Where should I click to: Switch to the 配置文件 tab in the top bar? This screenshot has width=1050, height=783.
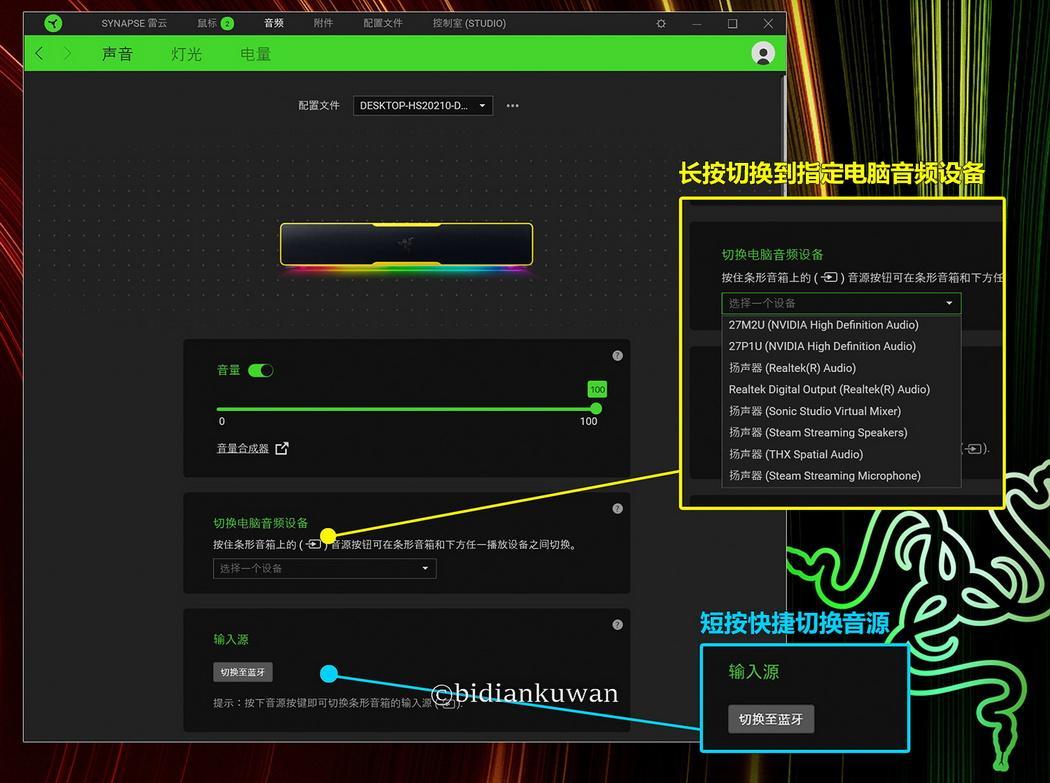click(x=383, y=23)
